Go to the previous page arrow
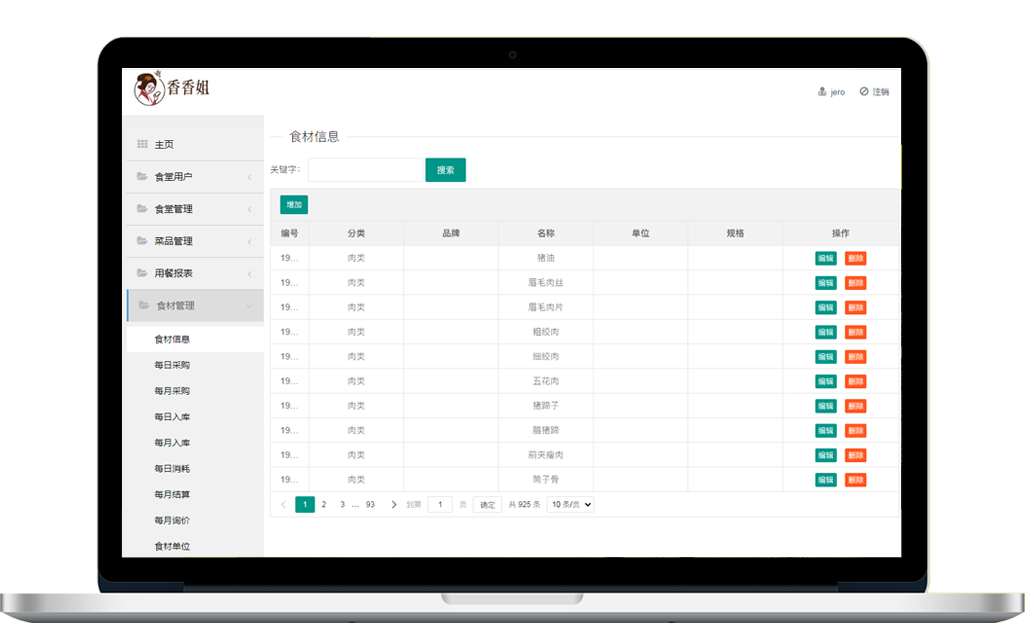1025x623 pixels. tap(284, 505)
